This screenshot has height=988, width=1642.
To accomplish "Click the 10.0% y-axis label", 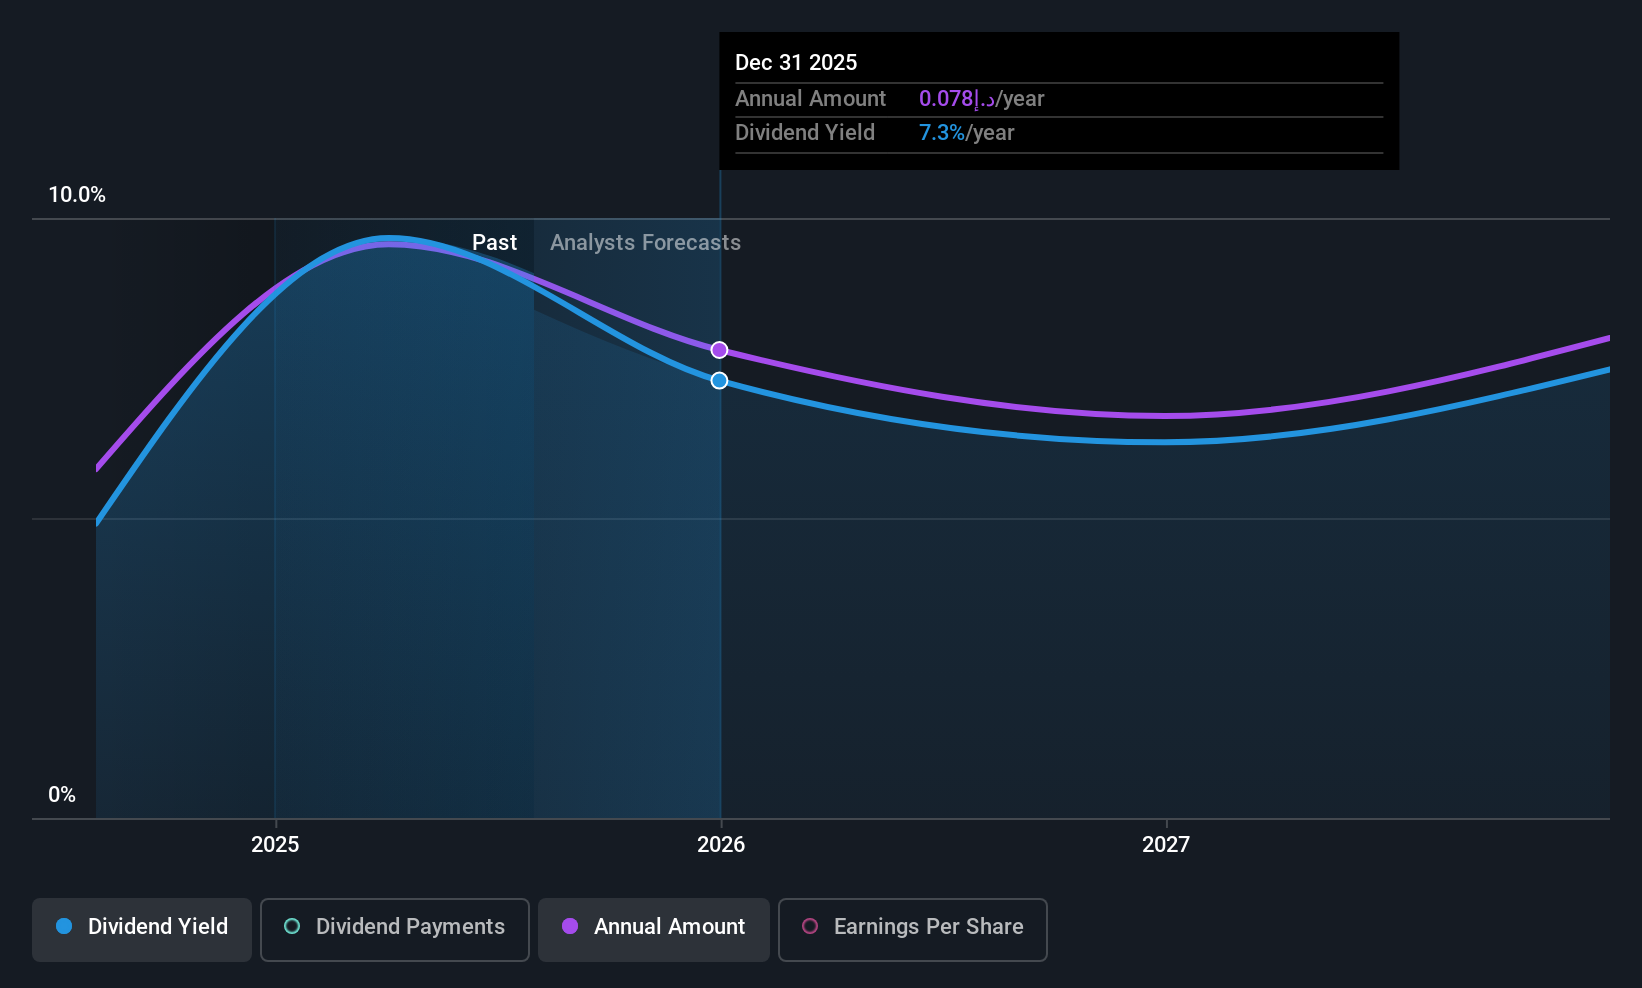I will tap(77, 195).
